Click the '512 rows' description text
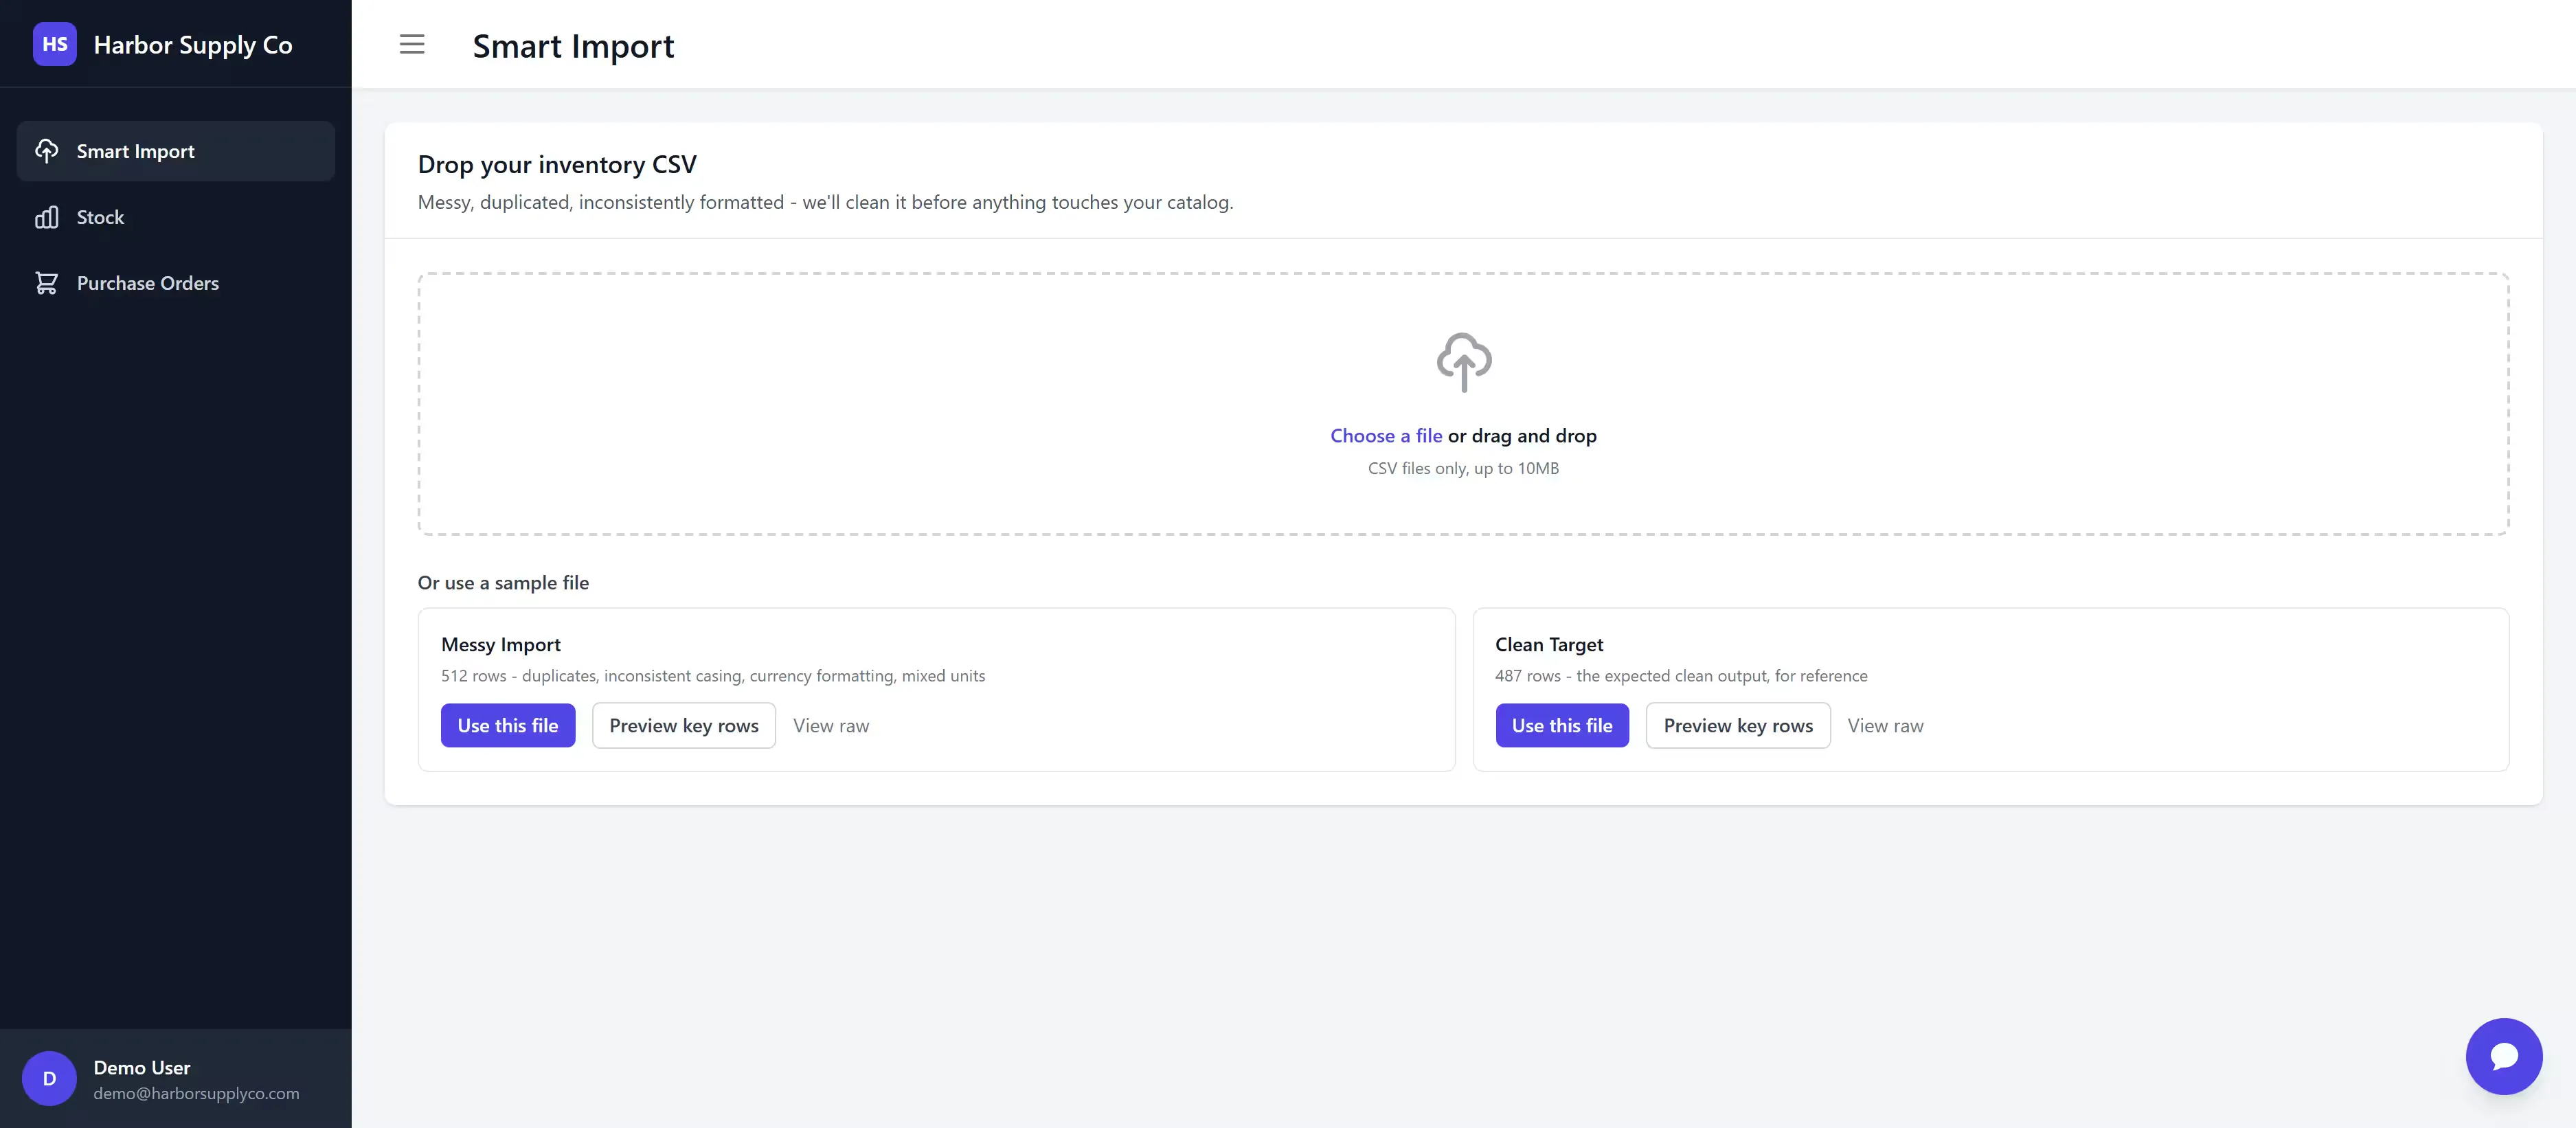The height and width of the screenshot is (1128, 2576). [713, 676]
